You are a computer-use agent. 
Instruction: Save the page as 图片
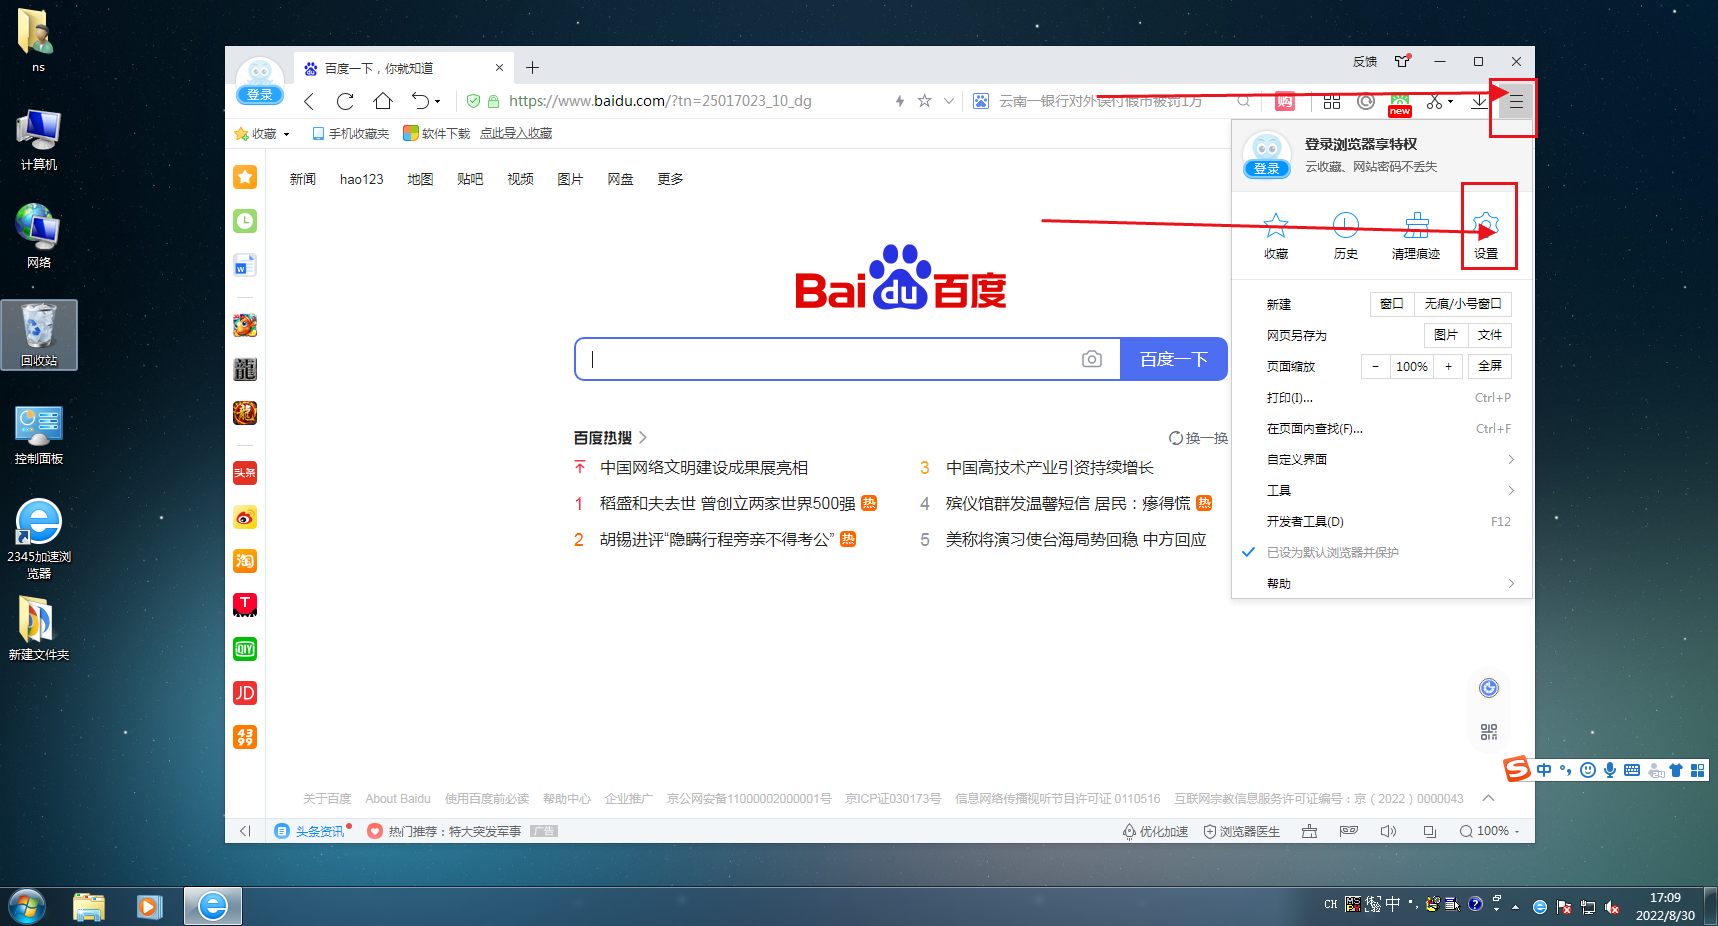point(1445,335)
